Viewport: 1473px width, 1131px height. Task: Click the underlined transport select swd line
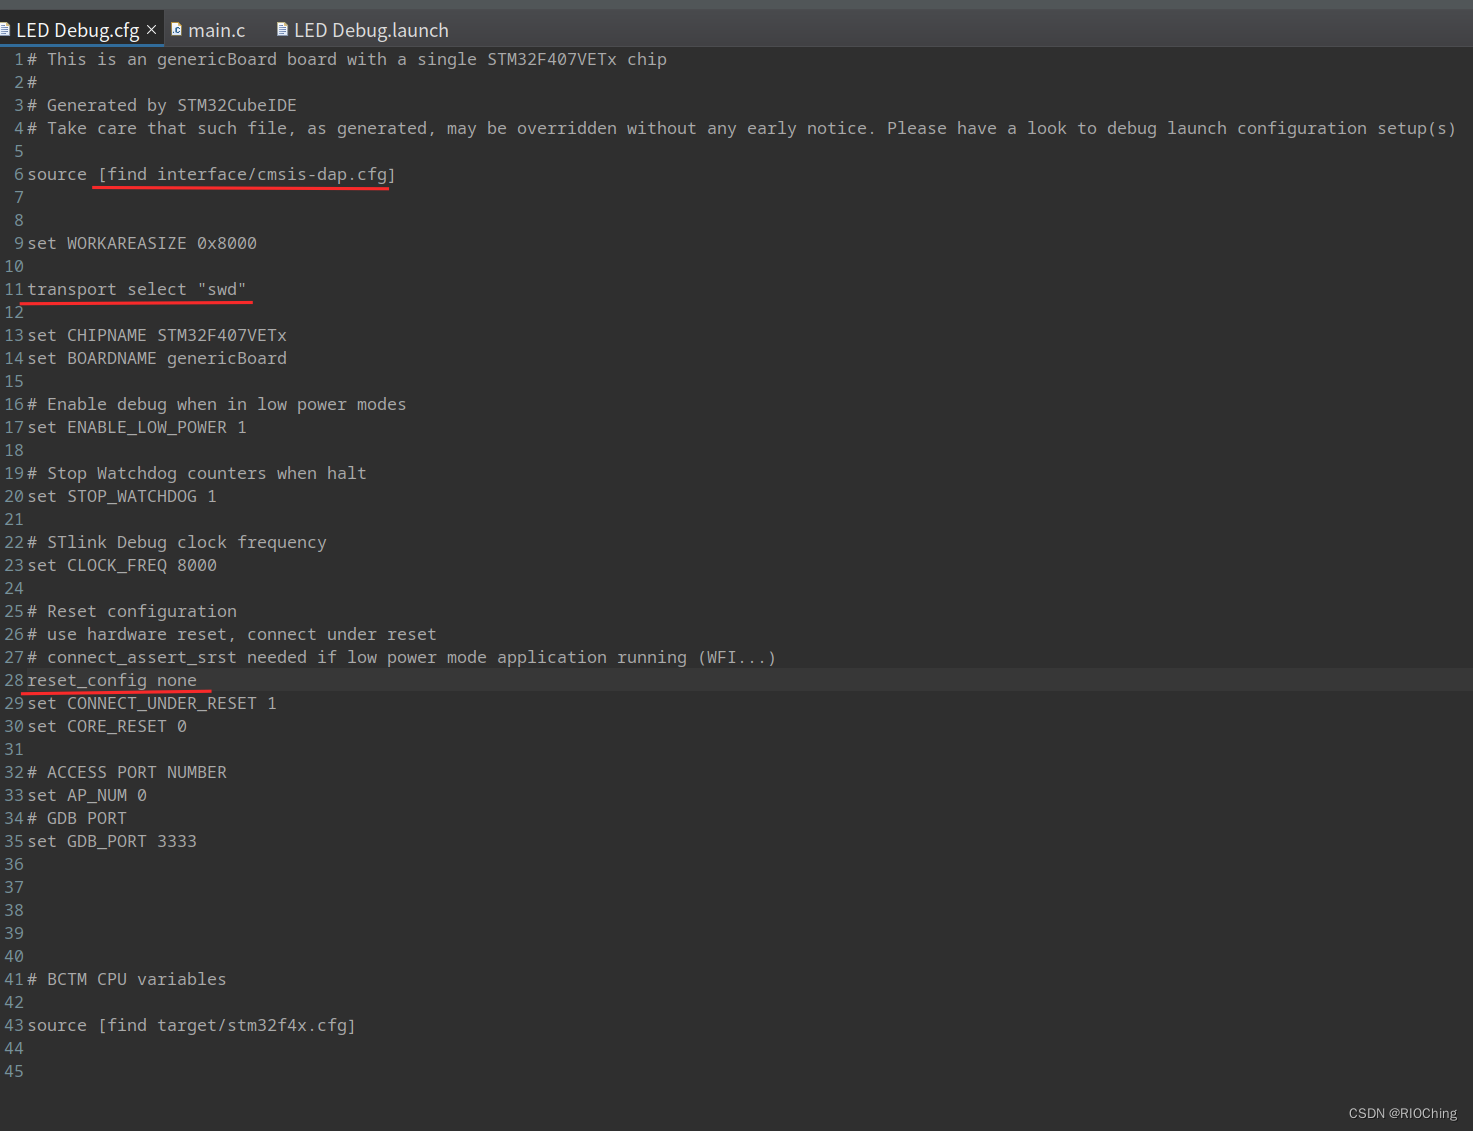(x=137, y=289)
